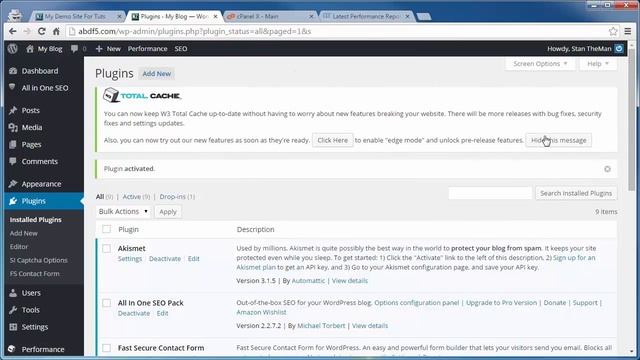Check the All In One SEO Pack checkbox
The width and height of the screenshot is (640, 360).
[x=107, y=303]
